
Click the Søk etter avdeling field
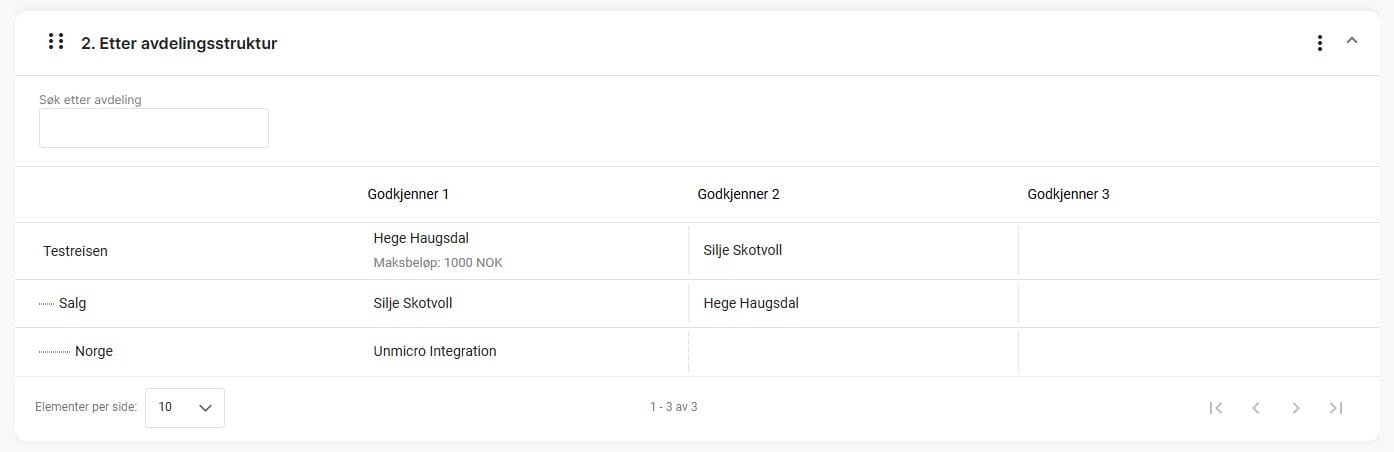[x=154, y=129]
